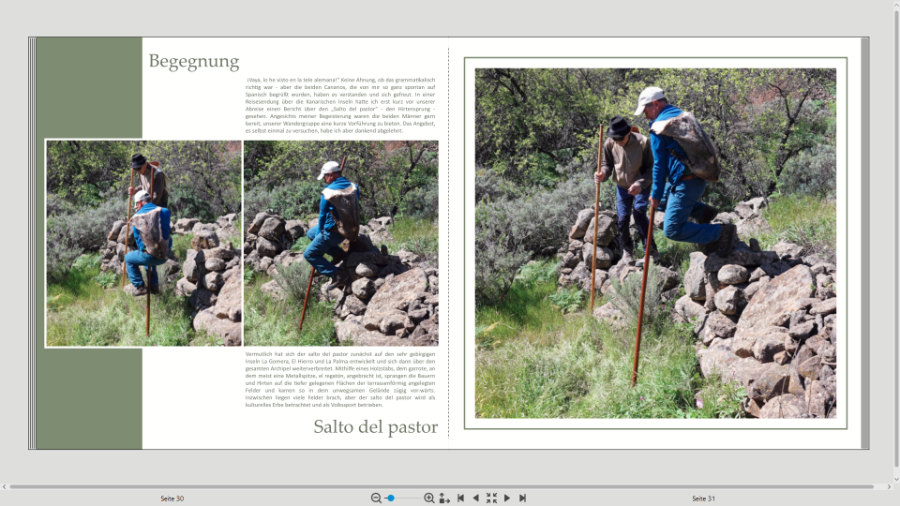Select the 'Begegnung' heading text

194,61
